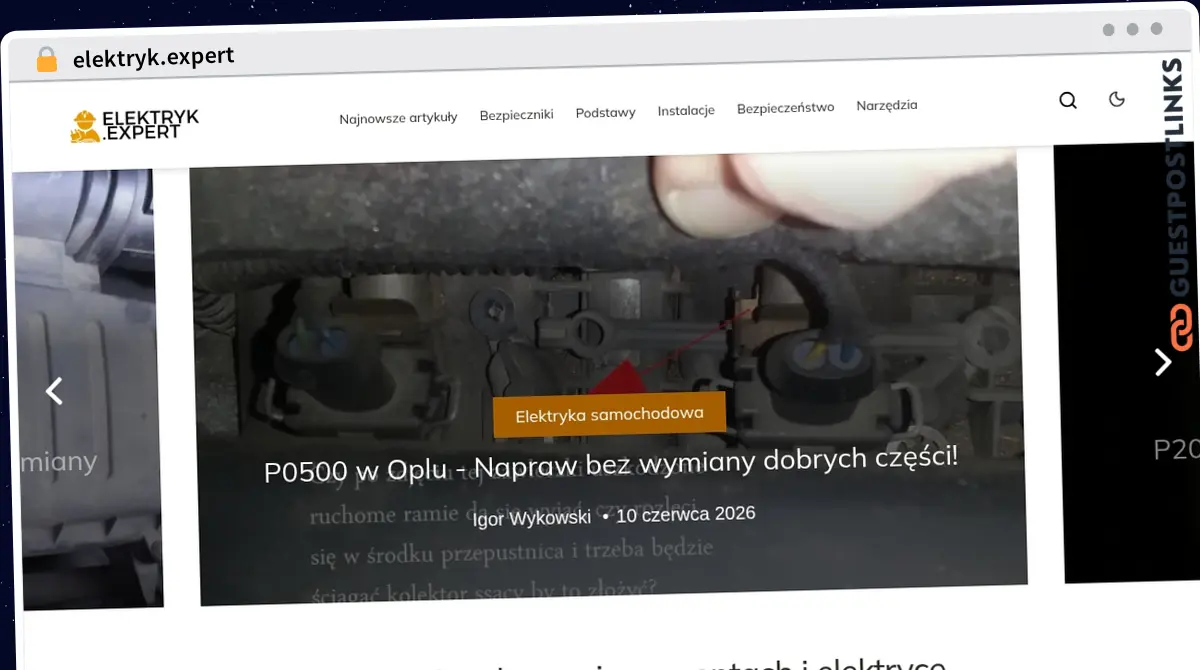Click the left partial slide image
The height and width of the screenshot is (670, 1200).
pos(87,389)
